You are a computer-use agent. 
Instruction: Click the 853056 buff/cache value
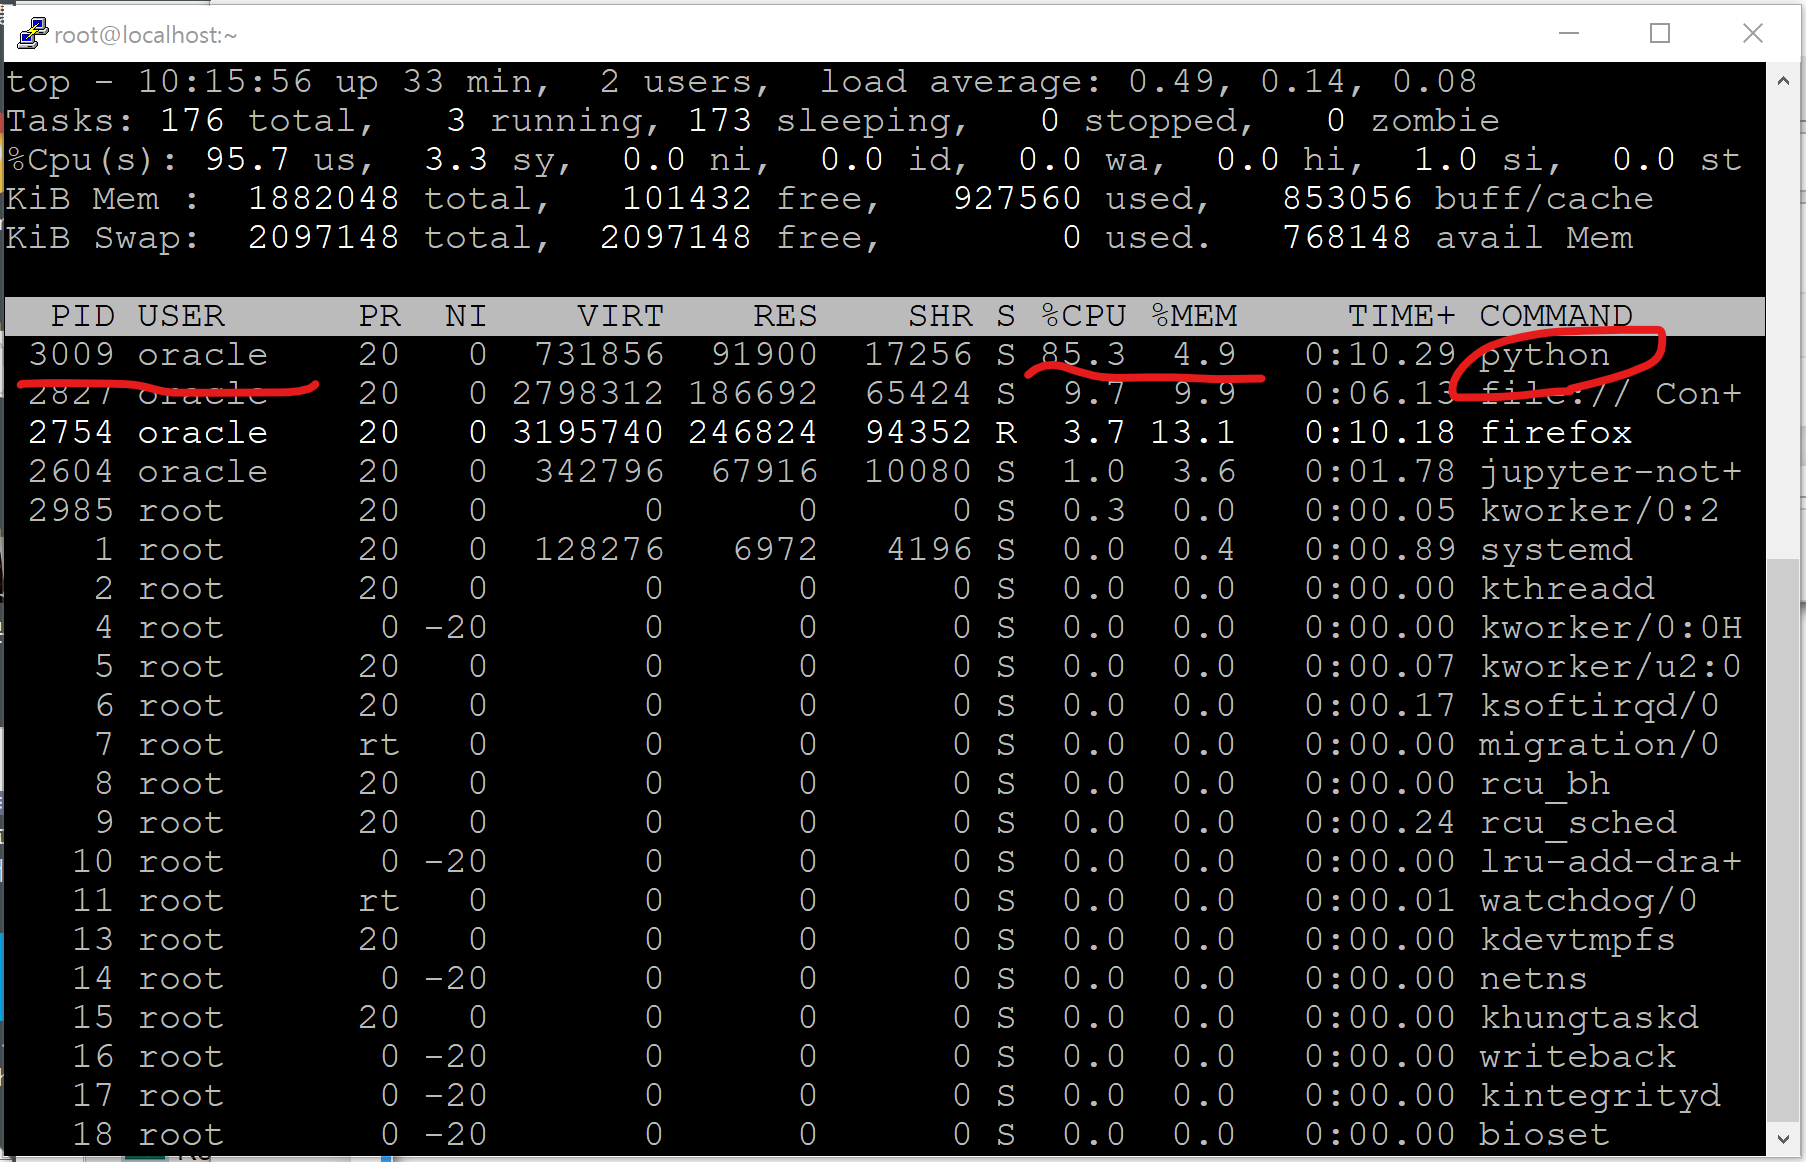tap(1347, 198)
